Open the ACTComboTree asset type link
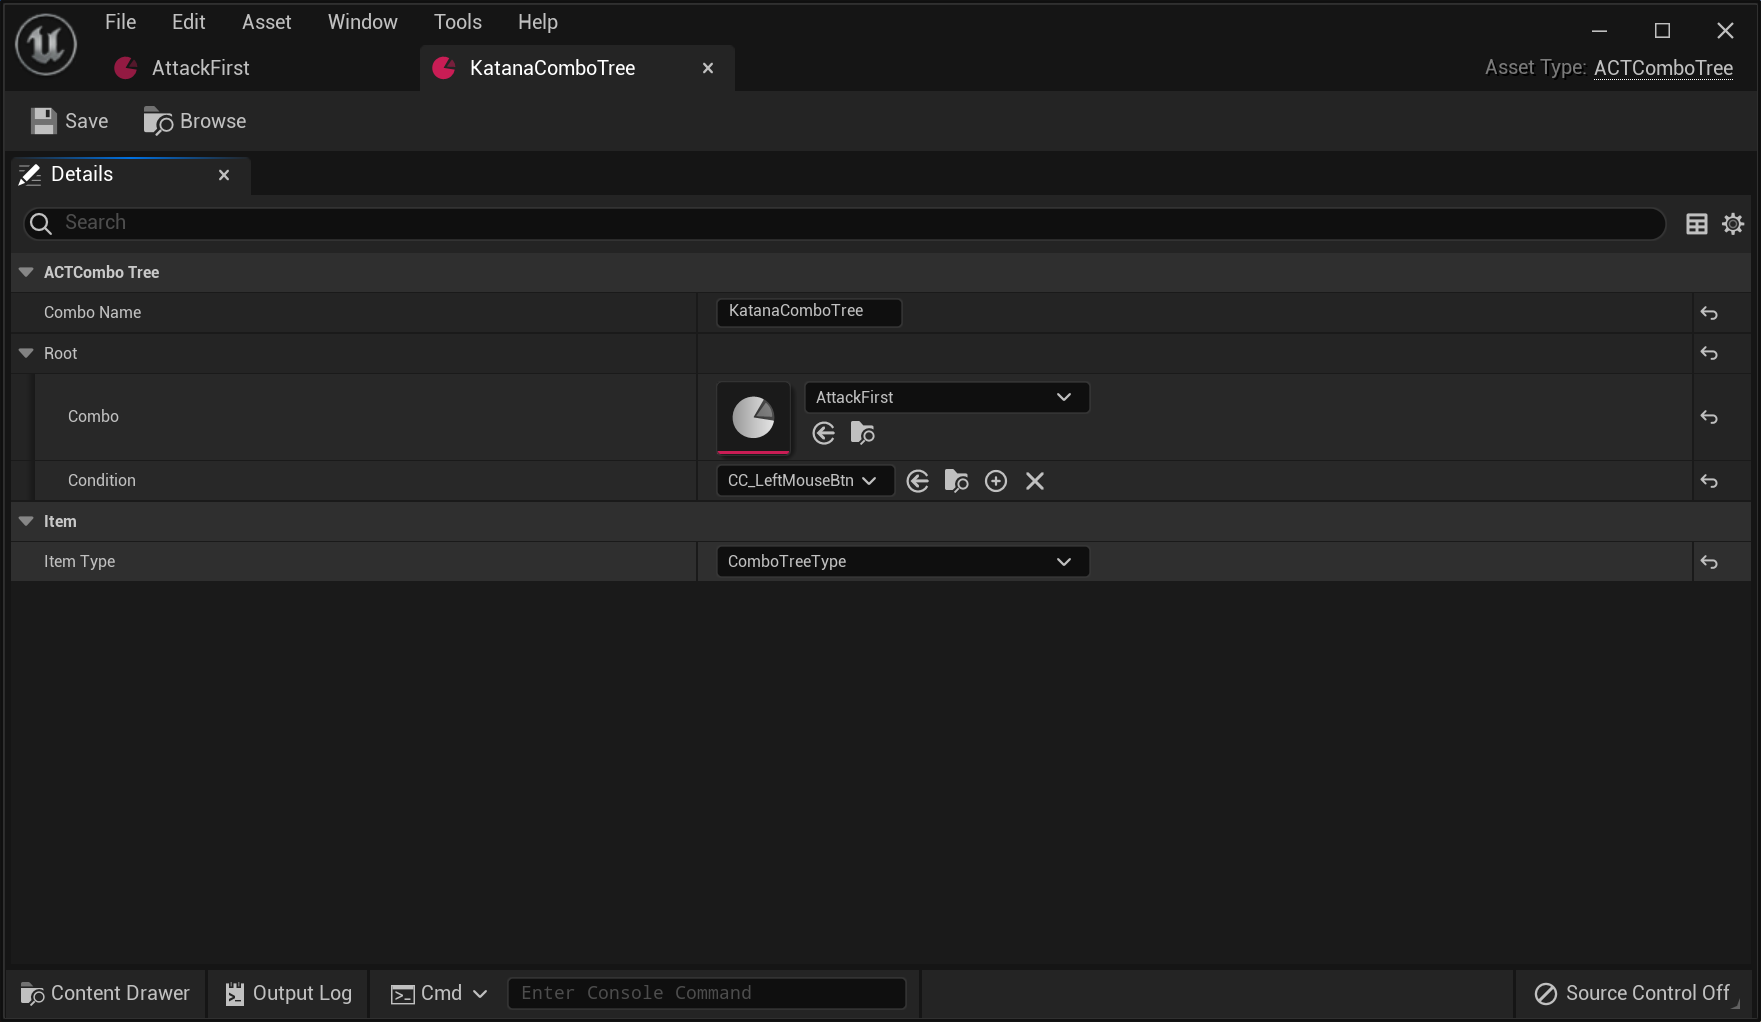Viewport: 1761px width, 1022px height. click(1663, 68)
